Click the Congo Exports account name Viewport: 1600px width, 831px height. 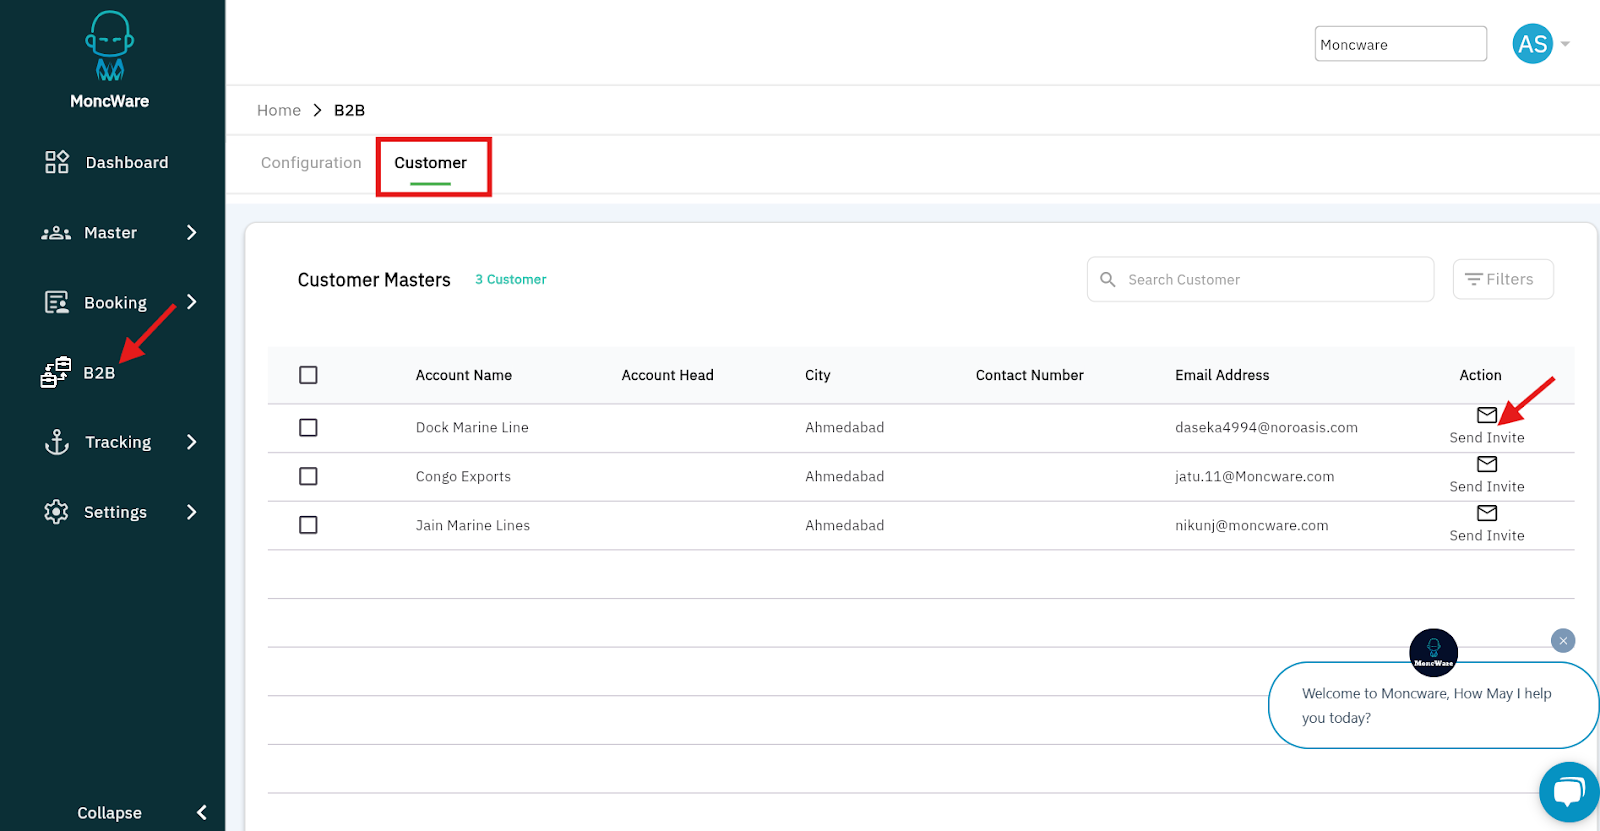tap(463, 476)
